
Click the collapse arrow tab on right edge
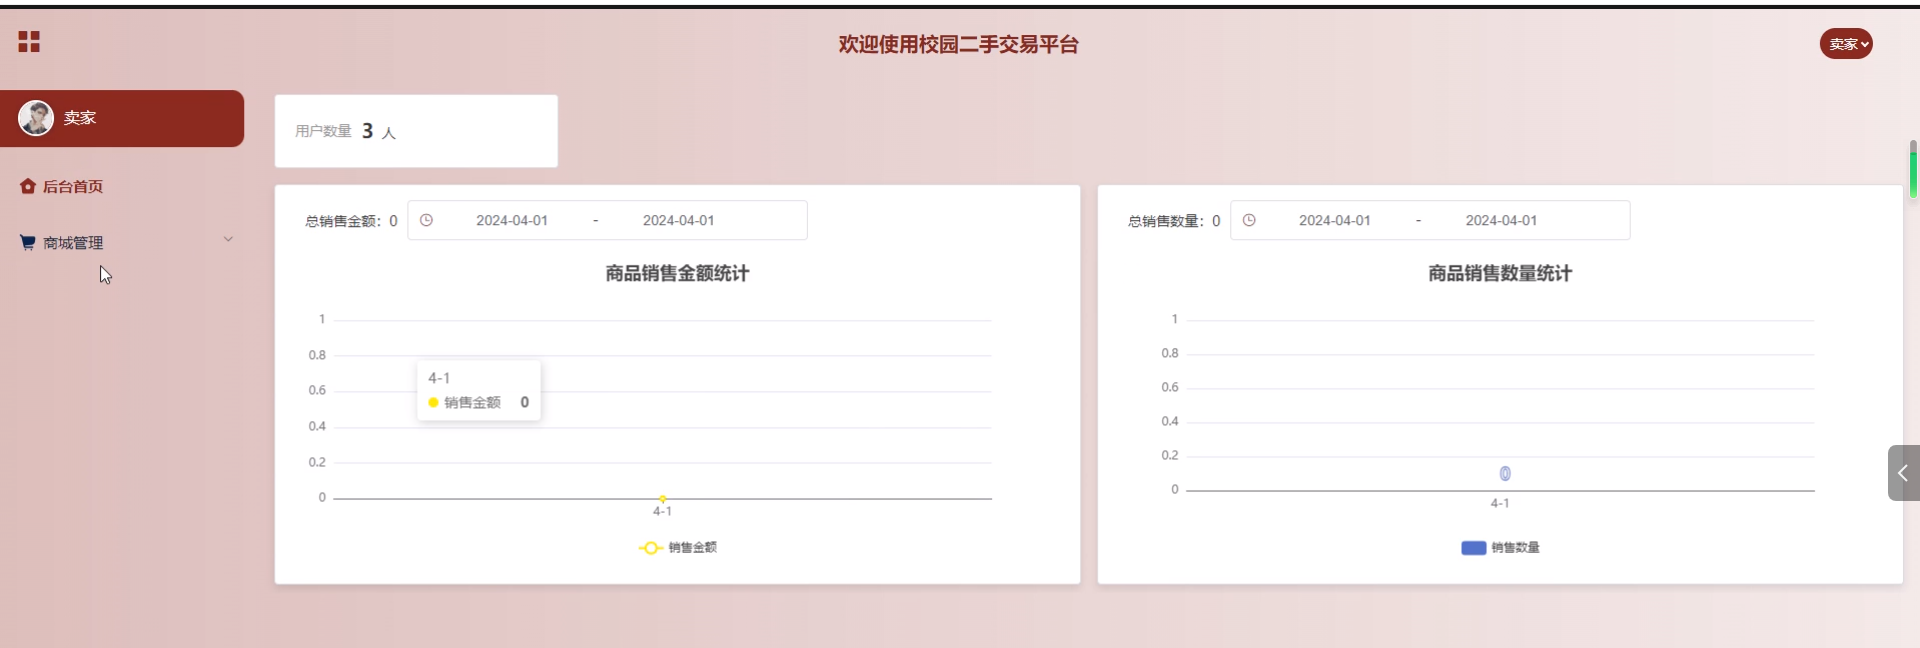tap(1903, 473)
